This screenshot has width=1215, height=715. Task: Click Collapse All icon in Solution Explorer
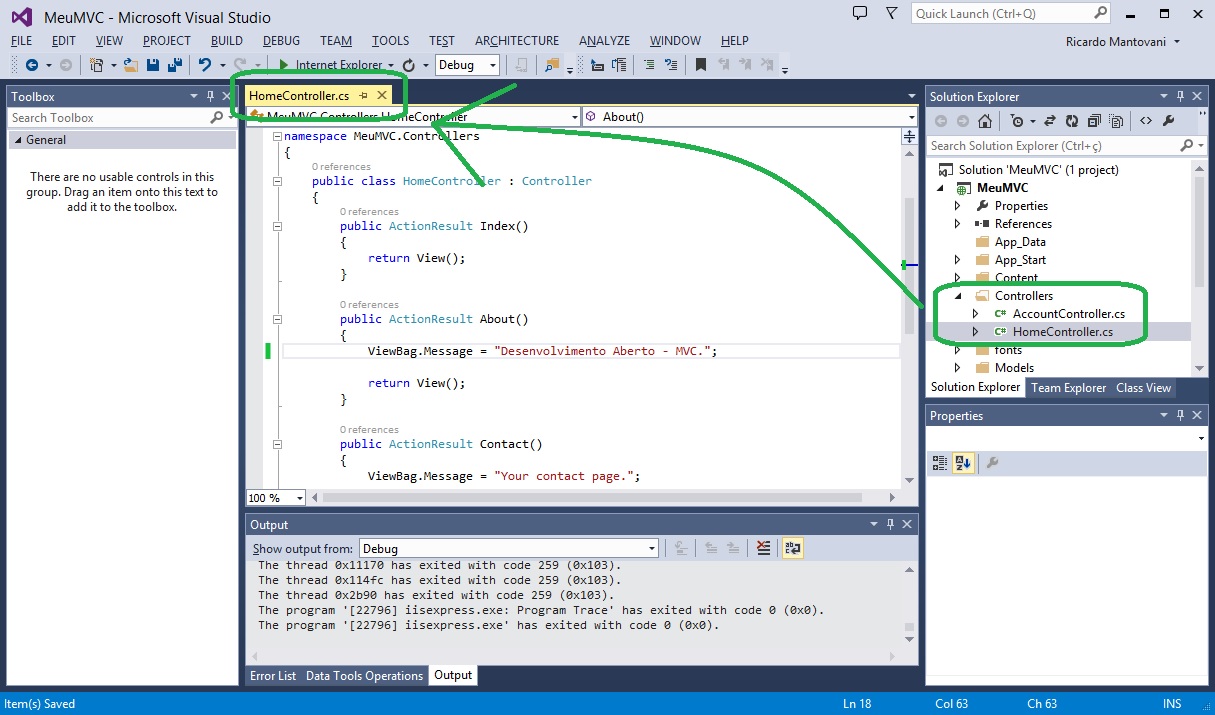click(x=1093, y=121)
